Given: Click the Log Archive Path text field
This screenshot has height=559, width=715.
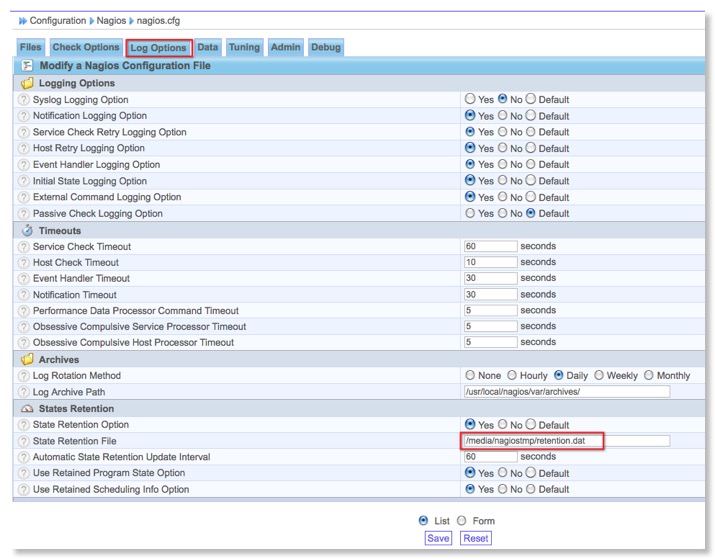Looking at the screenshot, I should click(x=566, y=392).
